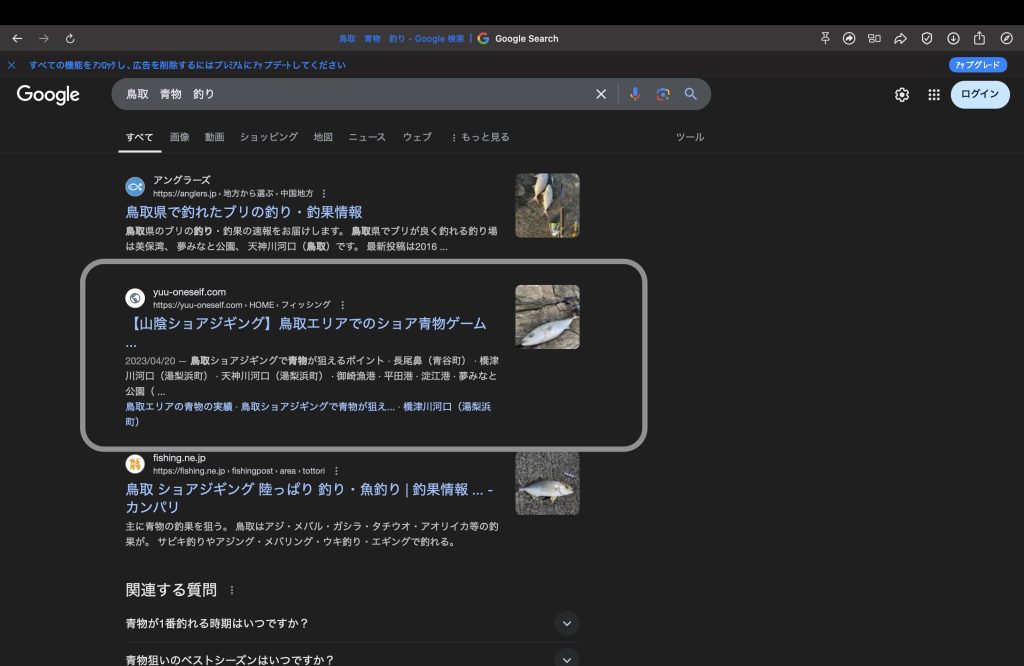Select the すべて search tab

[139, 137]
